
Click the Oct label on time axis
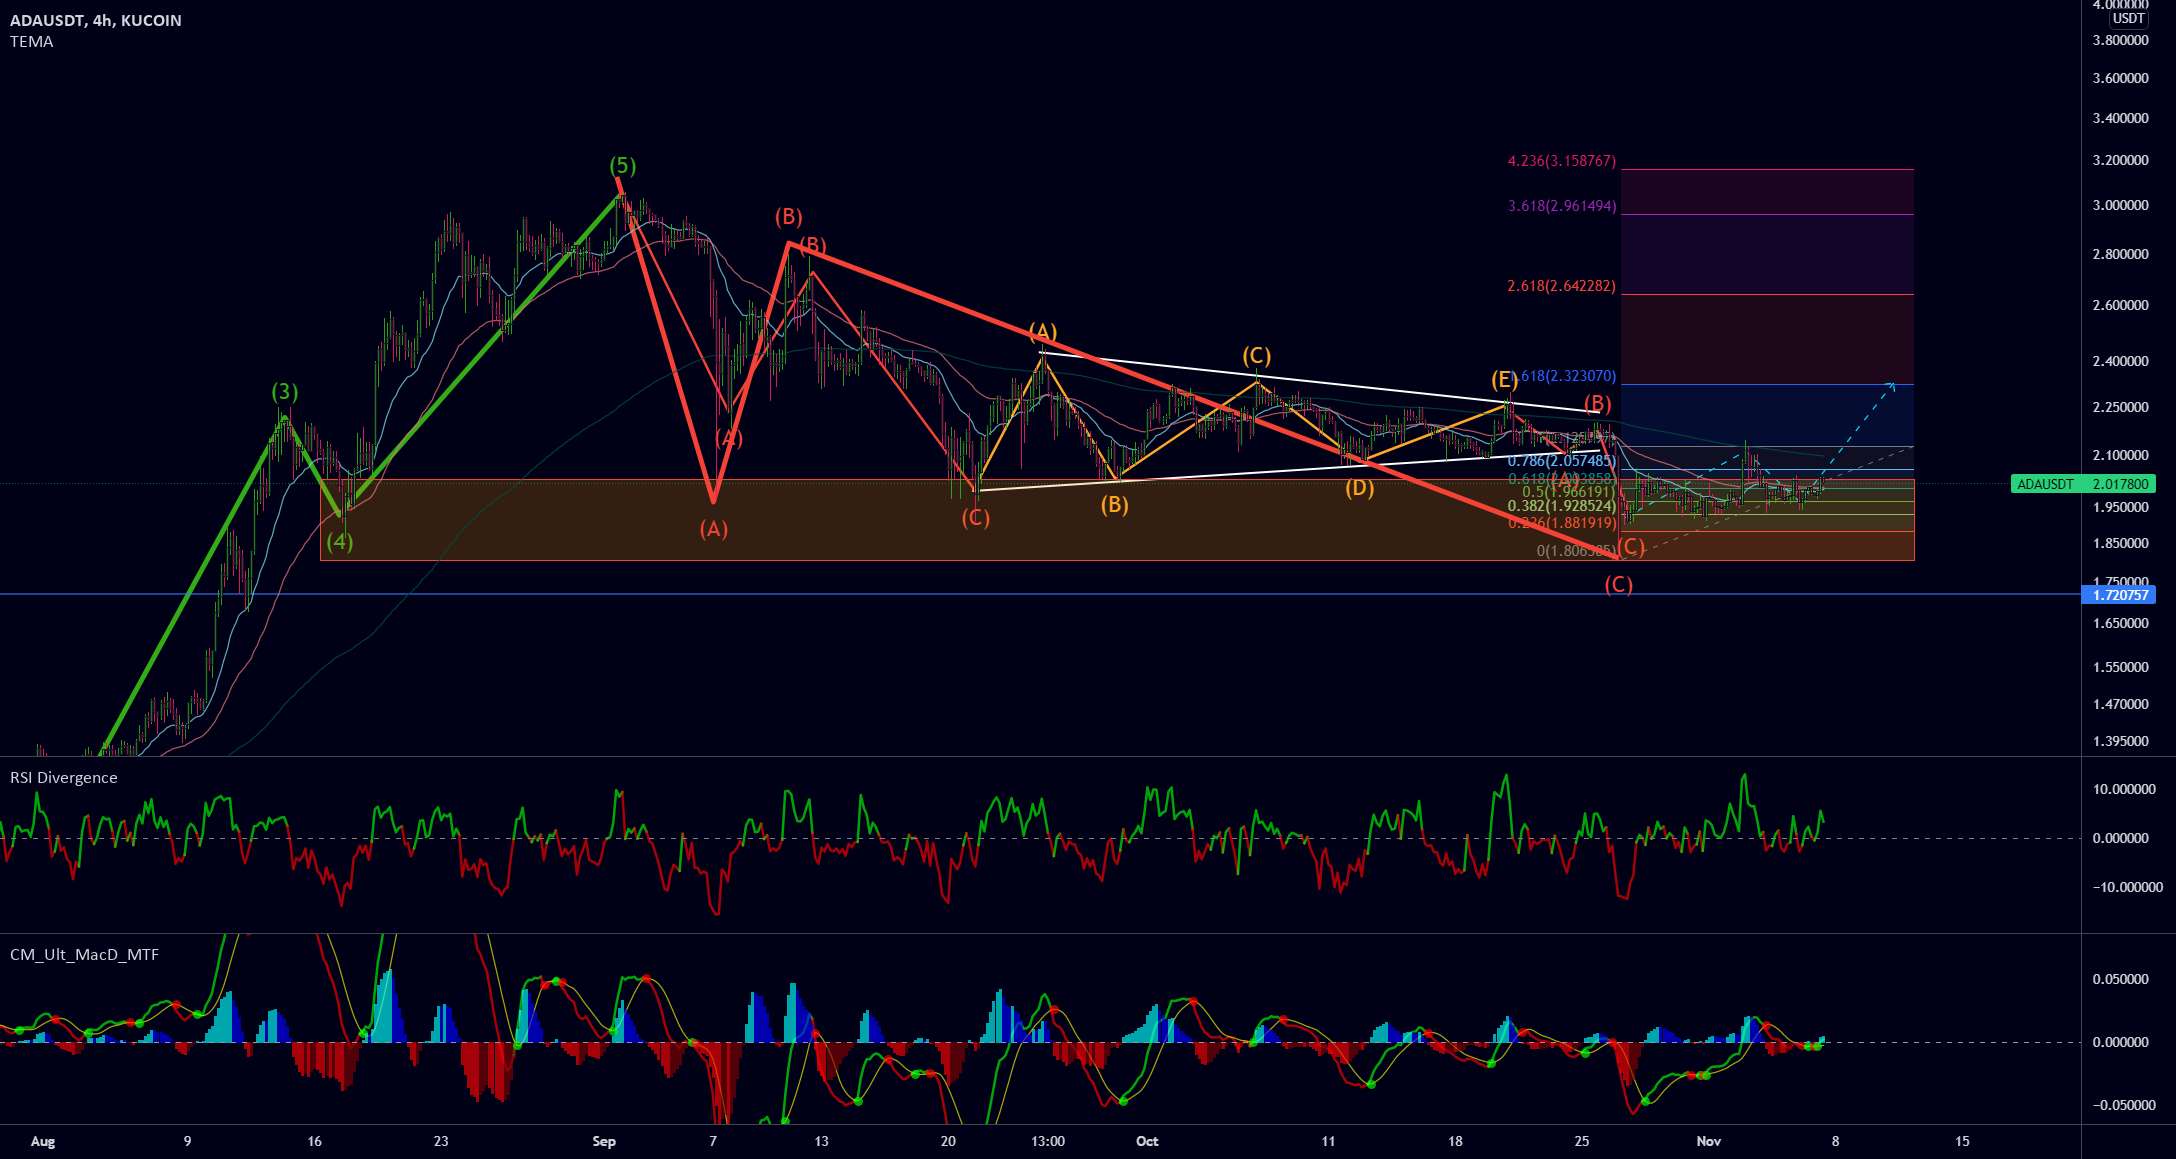[x=1147, y=1141]
